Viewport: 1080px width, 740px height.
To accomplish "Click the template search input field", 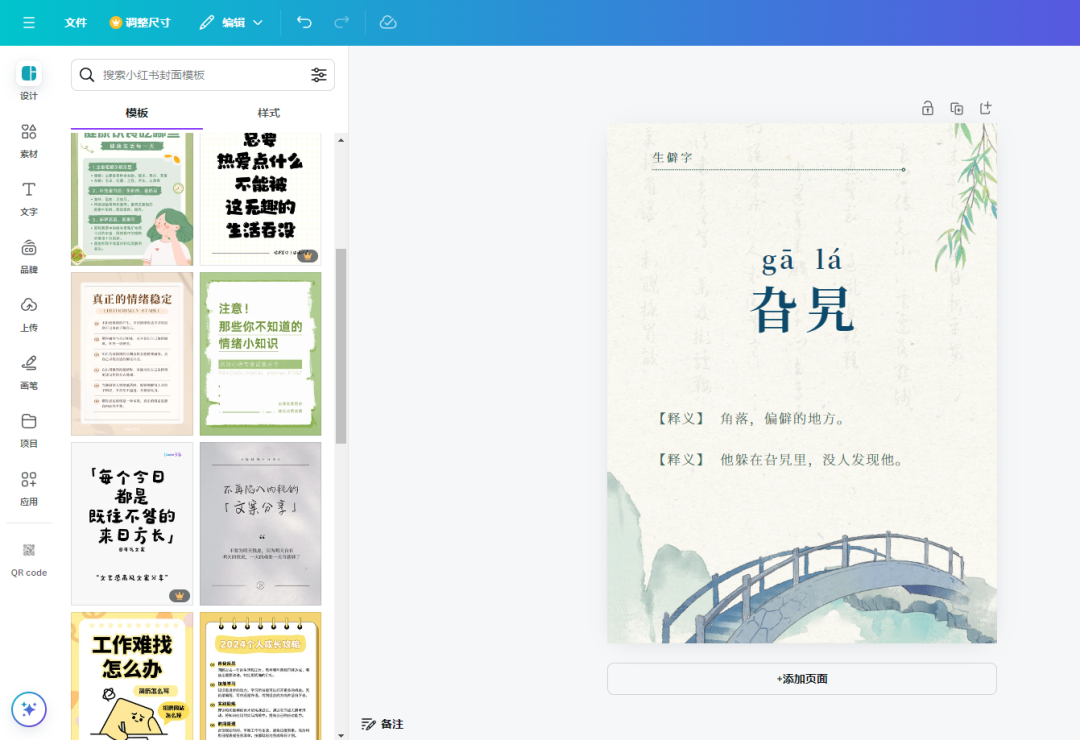I will click(195, 74).
